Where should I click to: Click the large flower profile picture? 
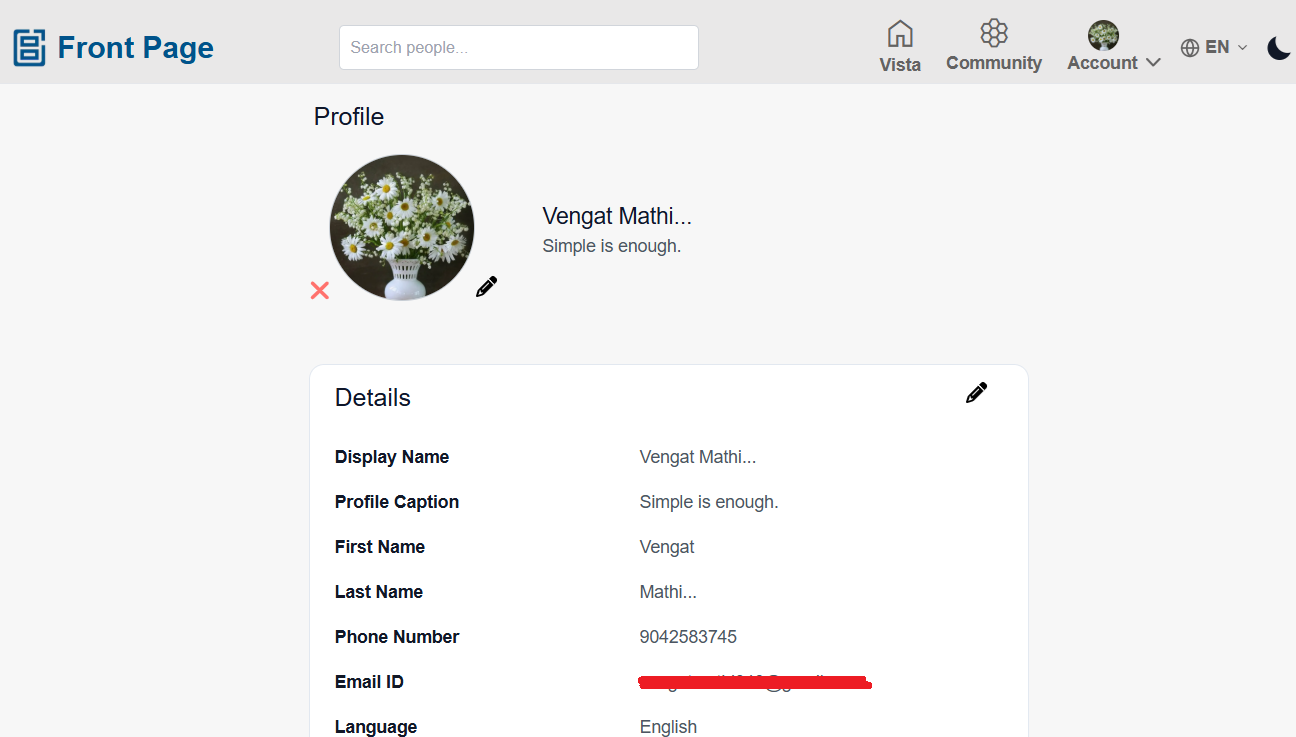[x=402, y=227]
